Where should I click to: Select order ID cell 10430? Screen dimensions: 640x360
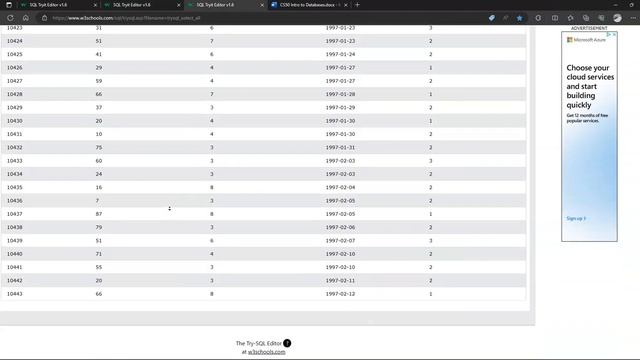[x=15, y=121]
